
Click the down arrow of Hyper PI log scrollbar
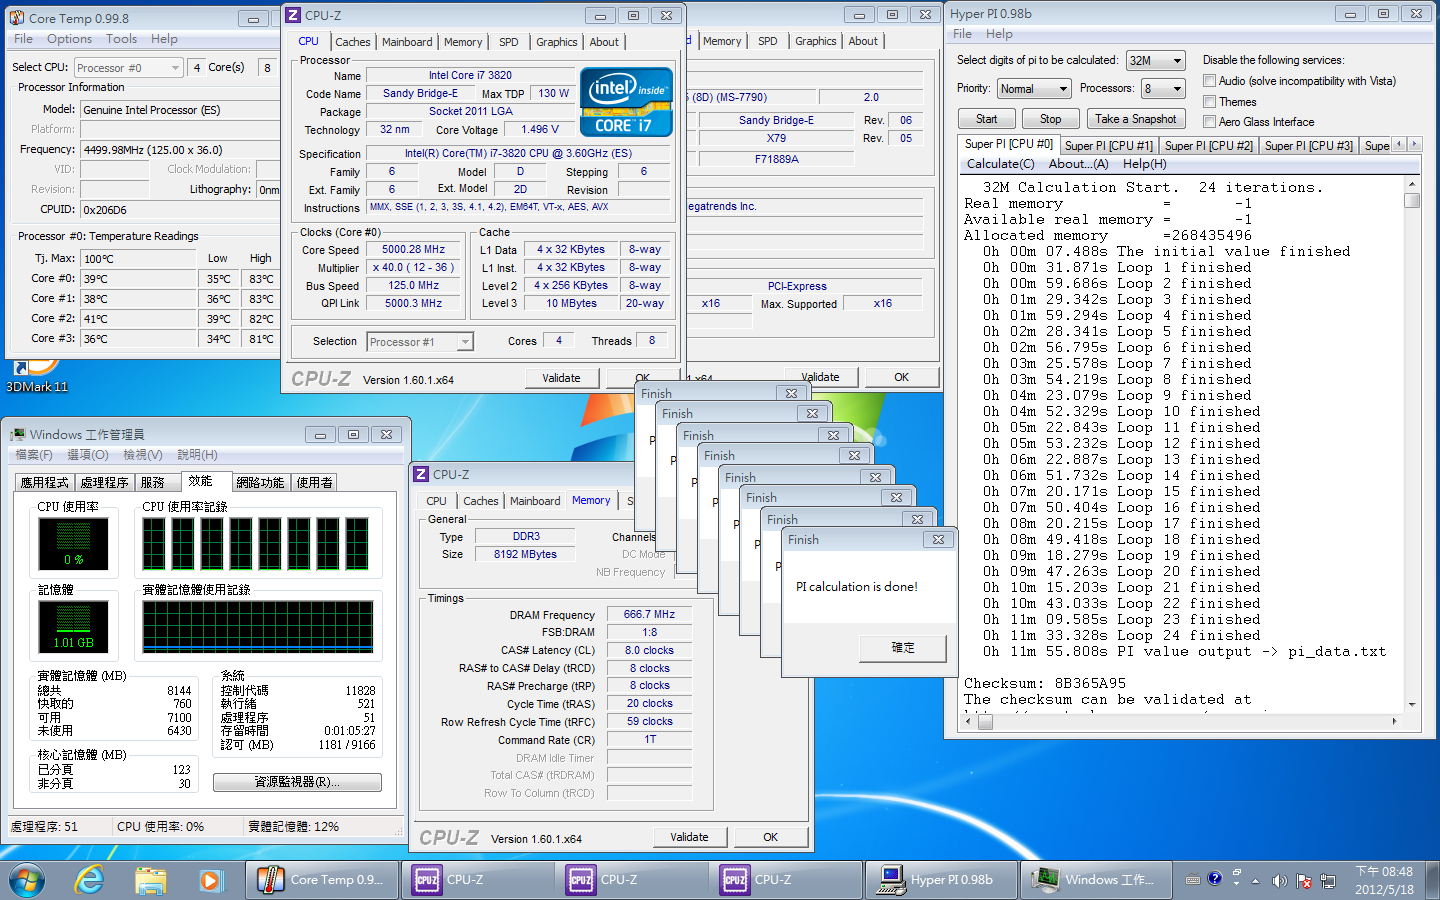point(1412,704)
